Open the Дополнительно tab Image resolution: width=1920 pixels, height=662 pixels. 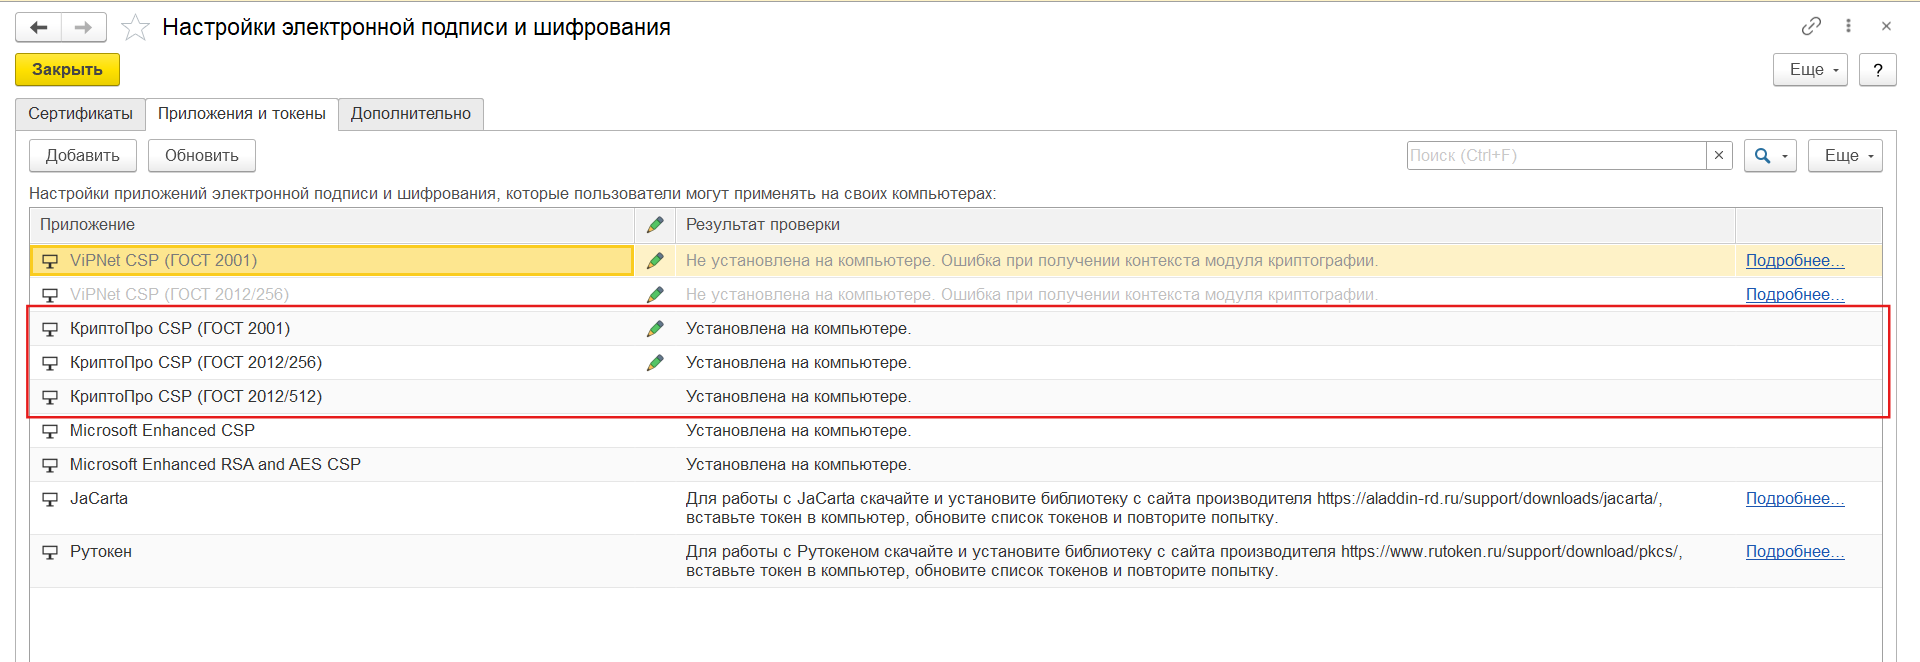click(410, 114)
